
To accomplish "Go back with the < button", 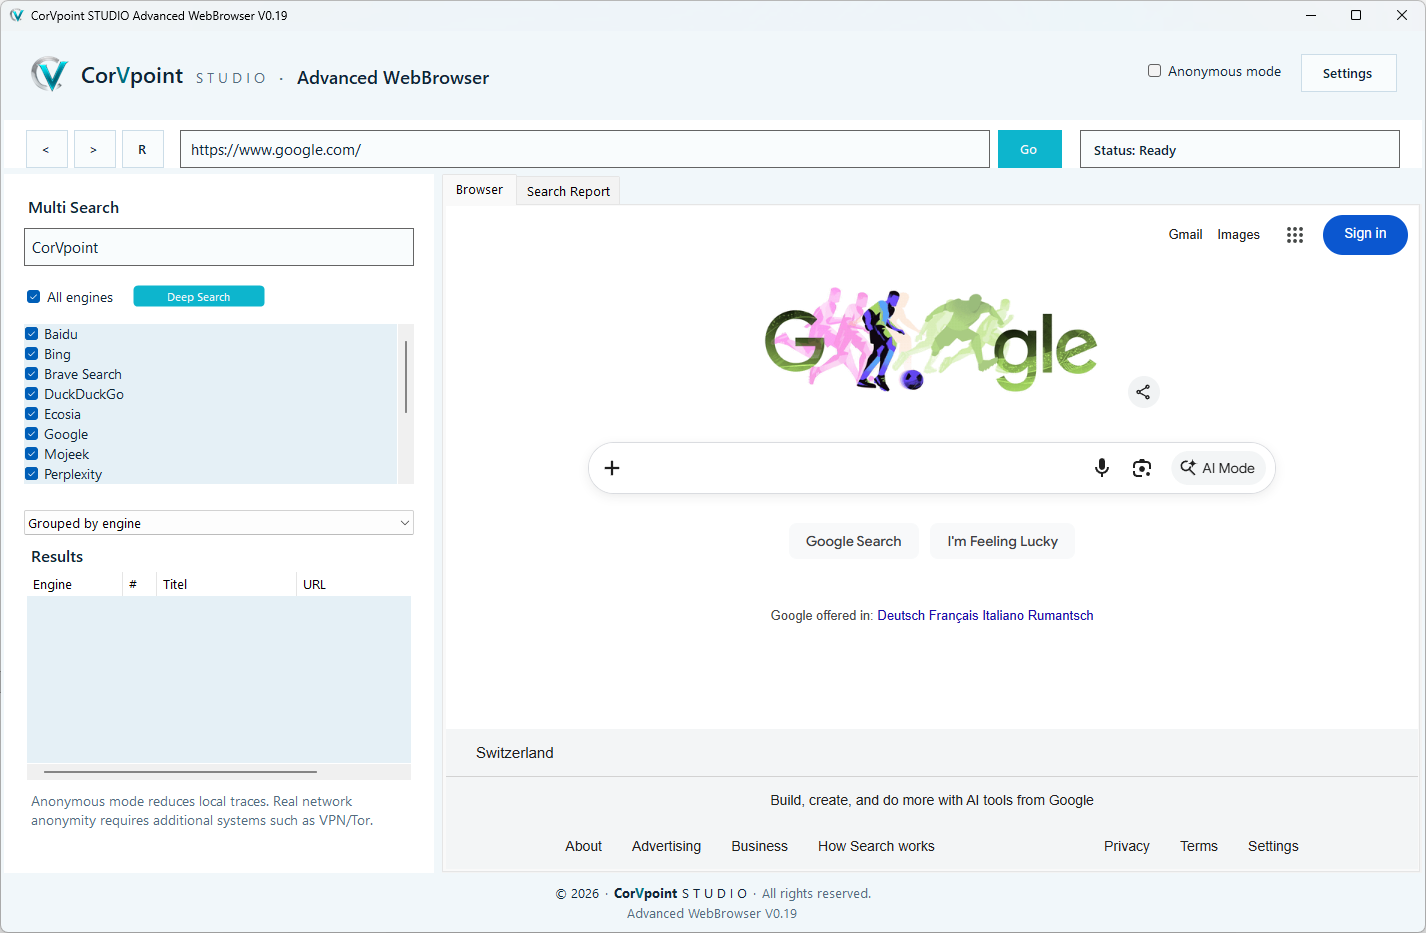I will click(x=46, y=149).
